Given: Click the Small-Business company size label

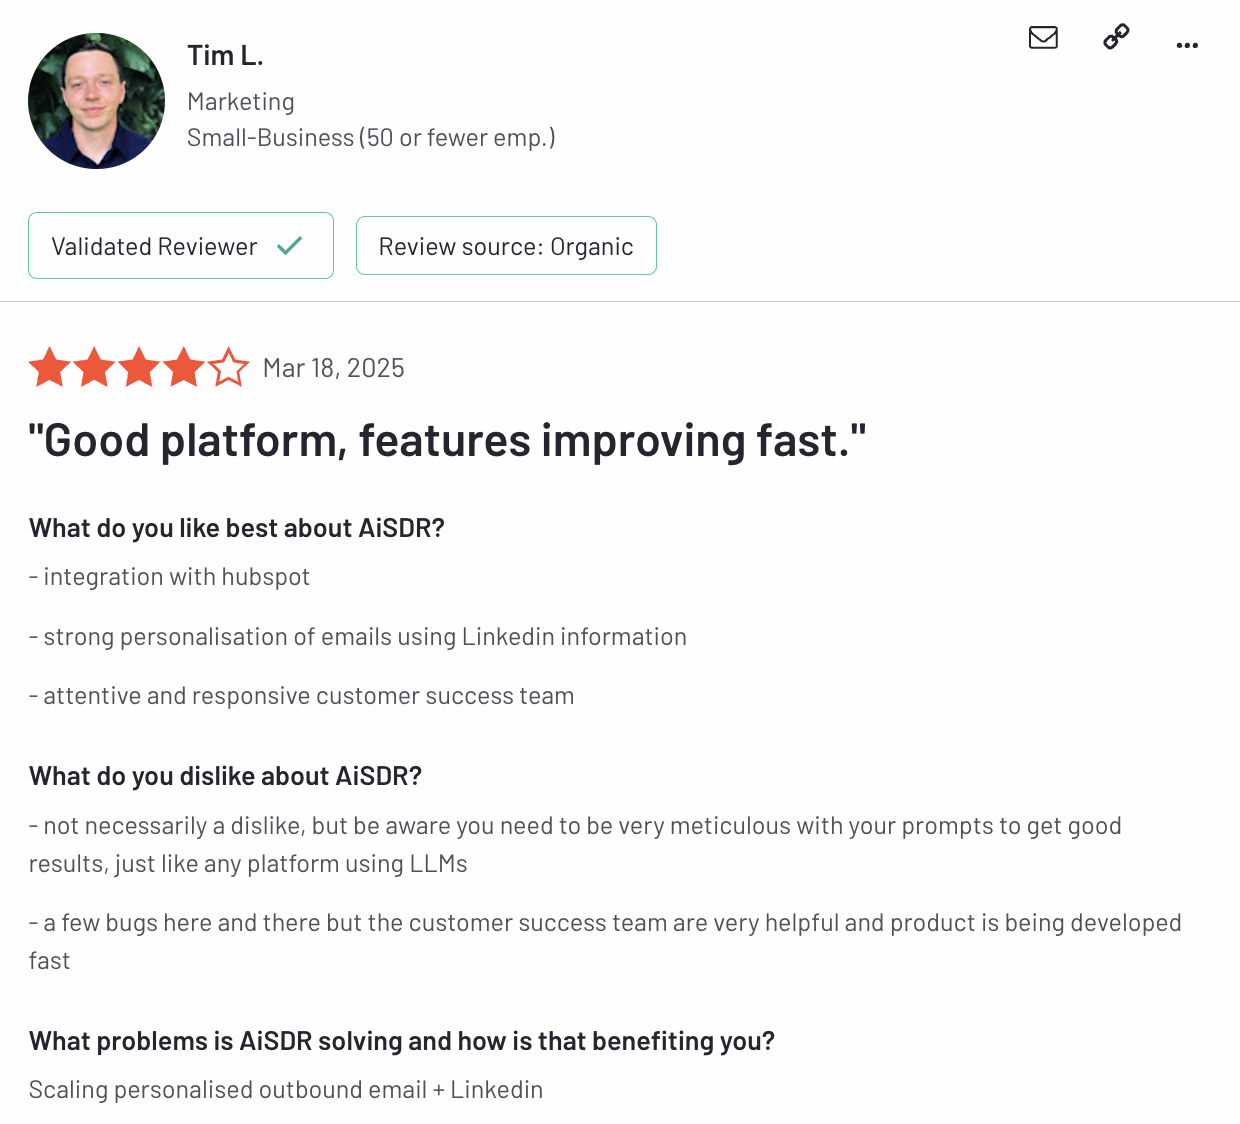Looking at the screenshot, I should coord(370,138).
